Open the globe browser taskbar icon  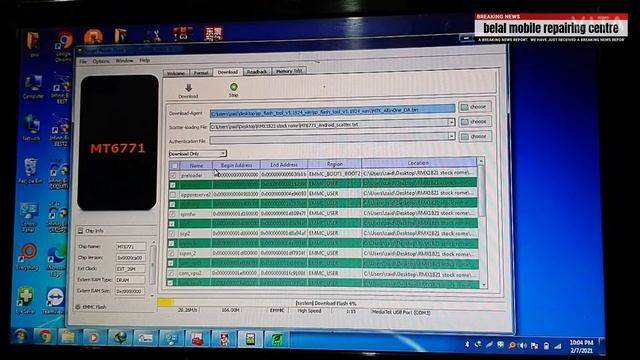[120, 338]
